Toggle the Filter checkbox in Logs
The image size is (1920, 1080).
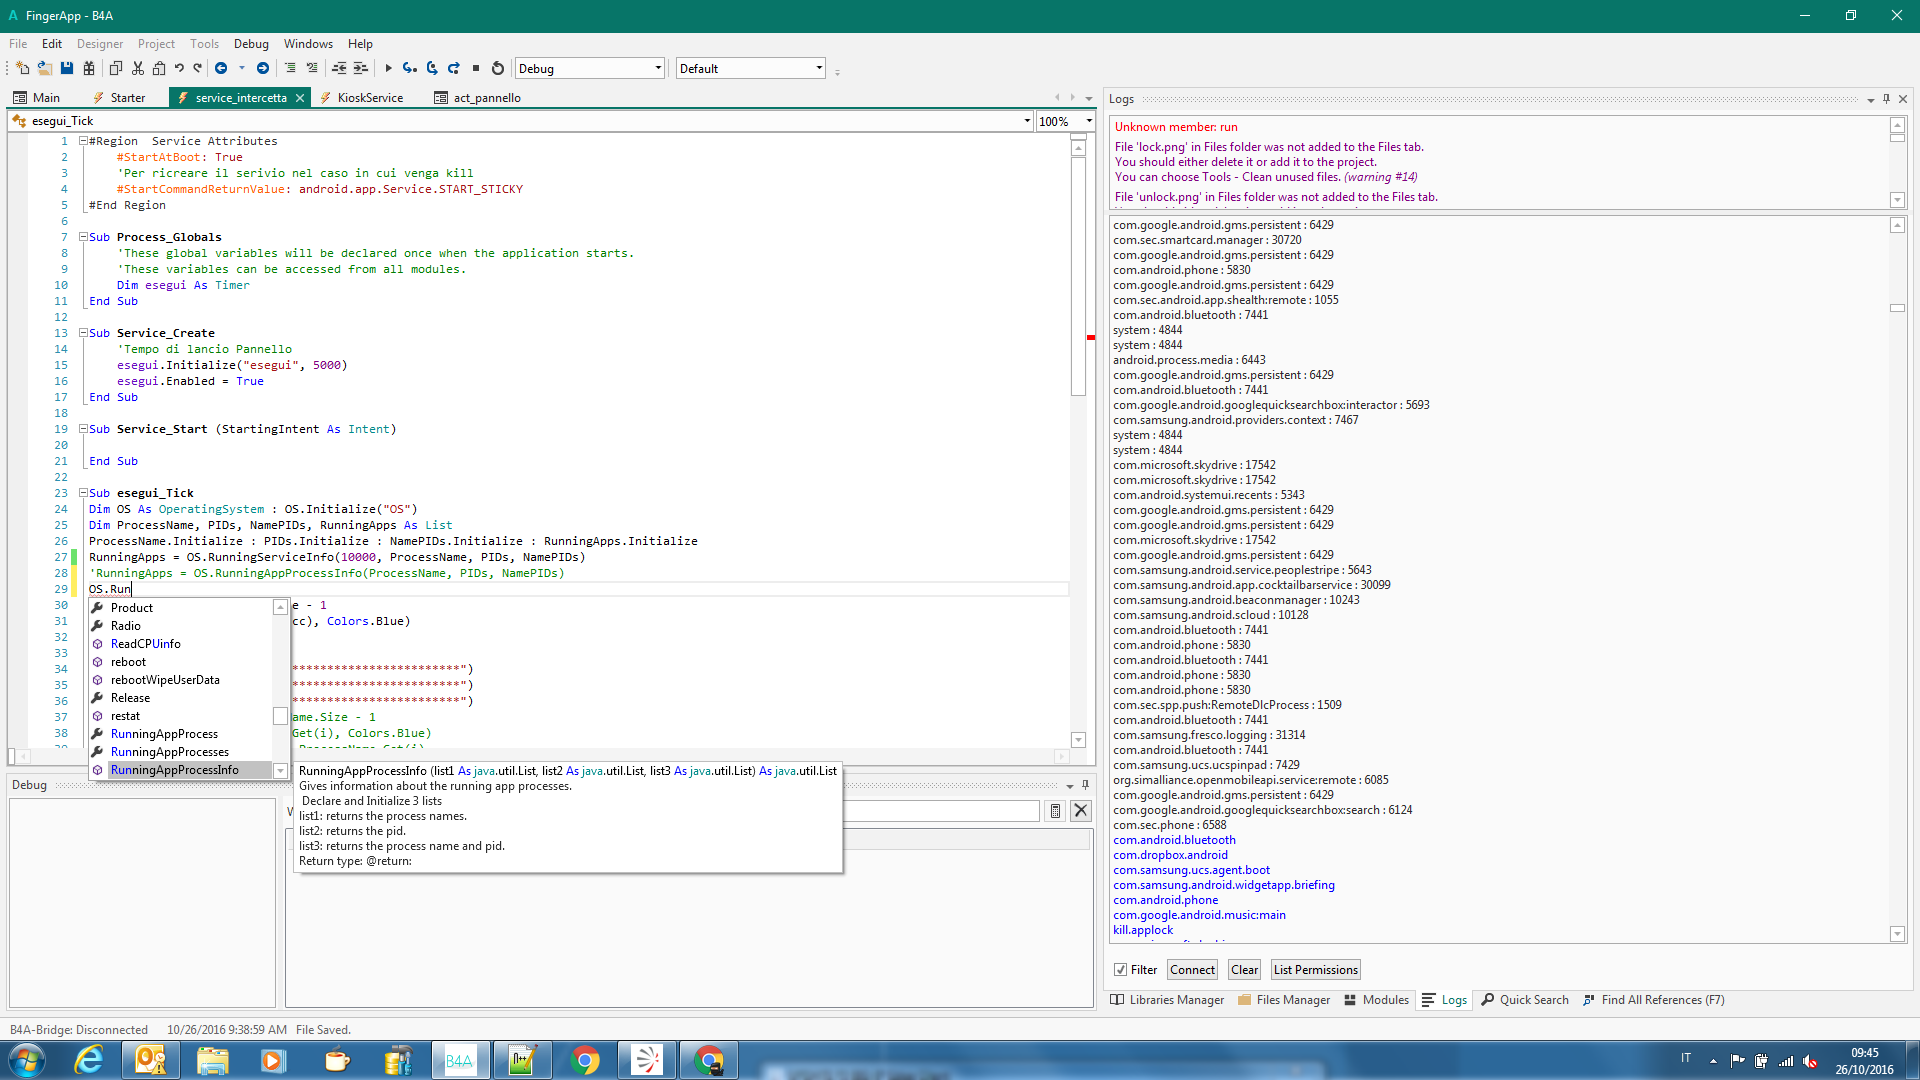point(1121,970)
